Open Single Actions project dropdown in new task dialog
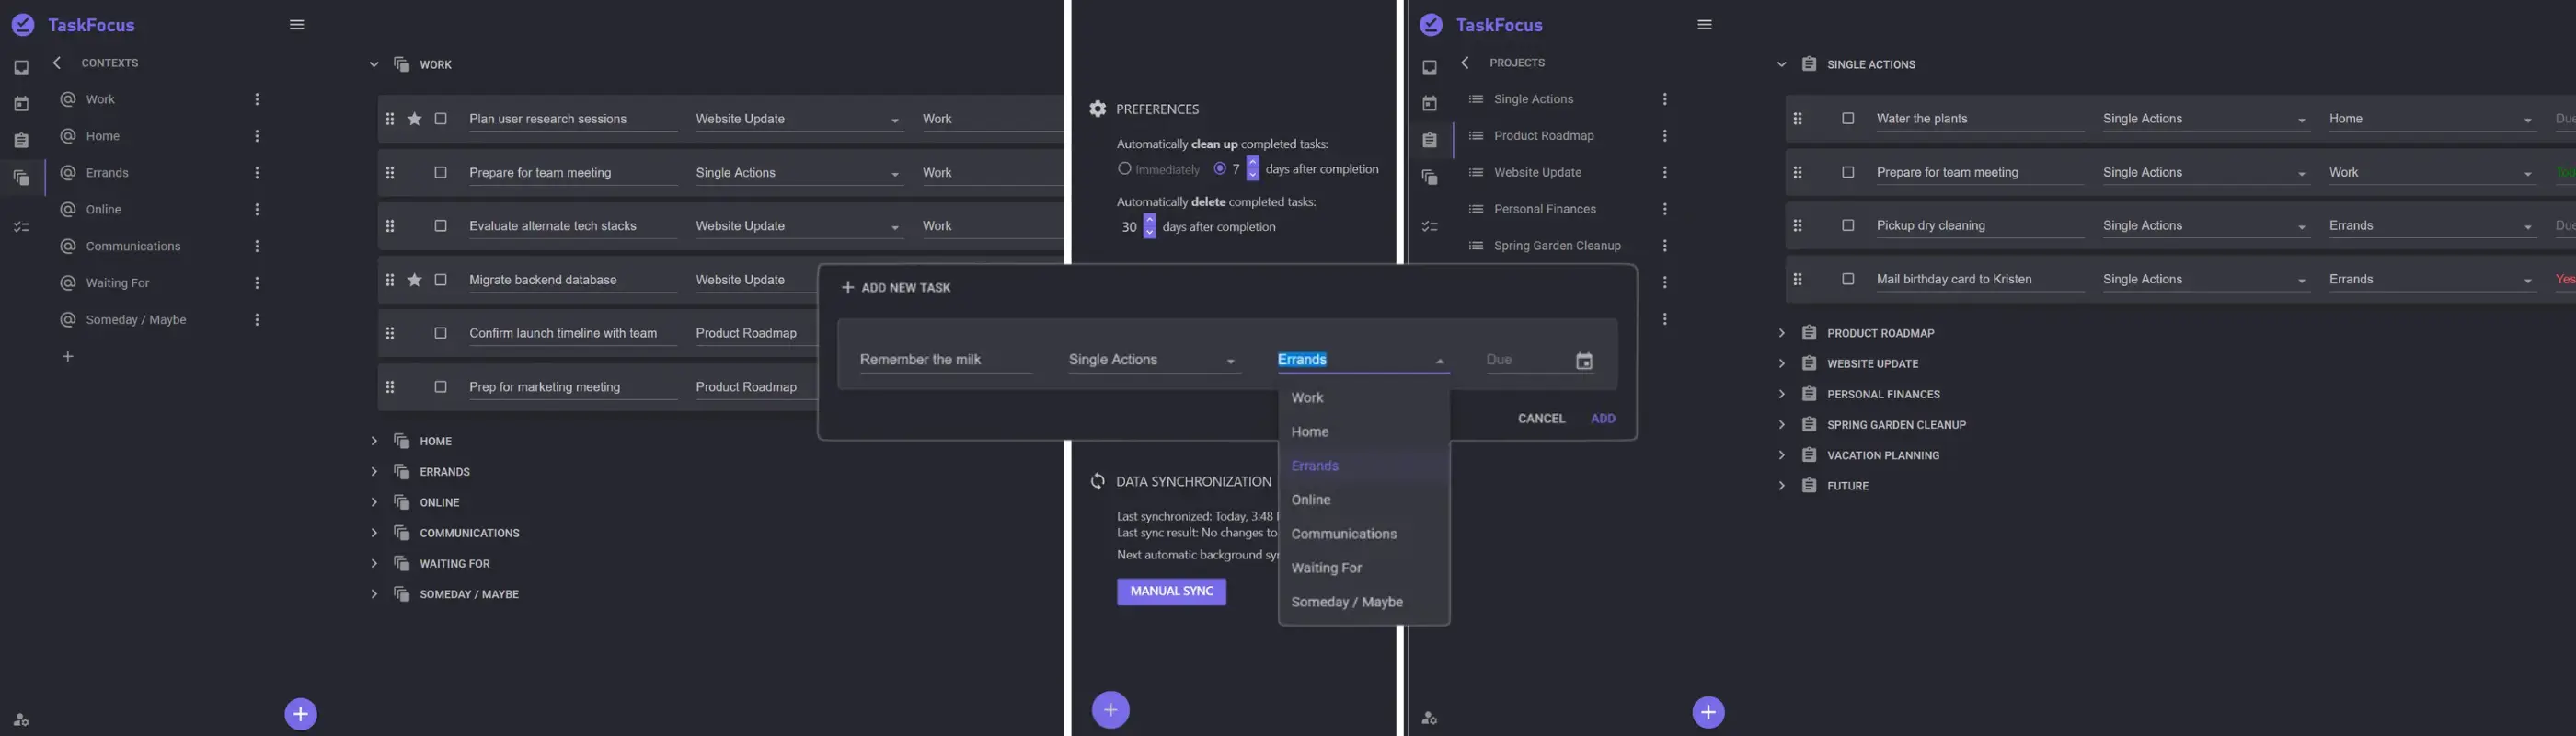 1152,360
